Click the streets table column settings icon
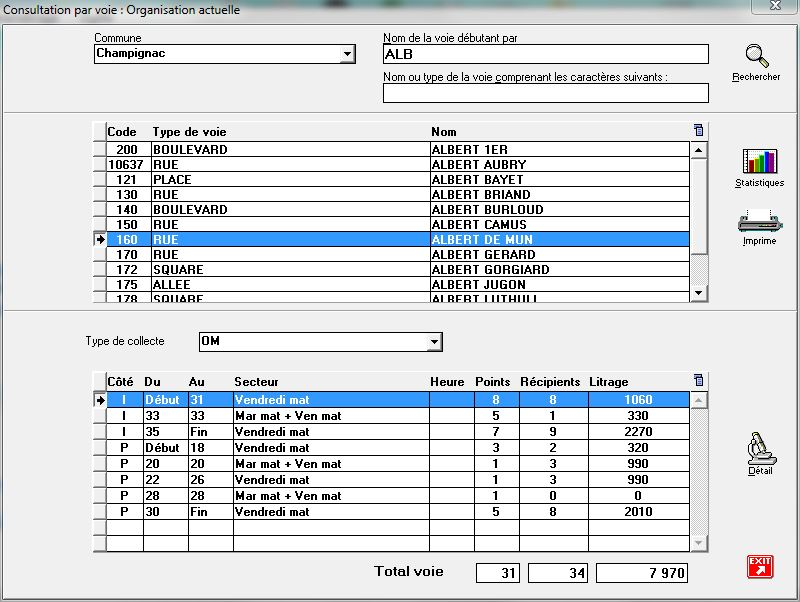 [x=698, y=131]
